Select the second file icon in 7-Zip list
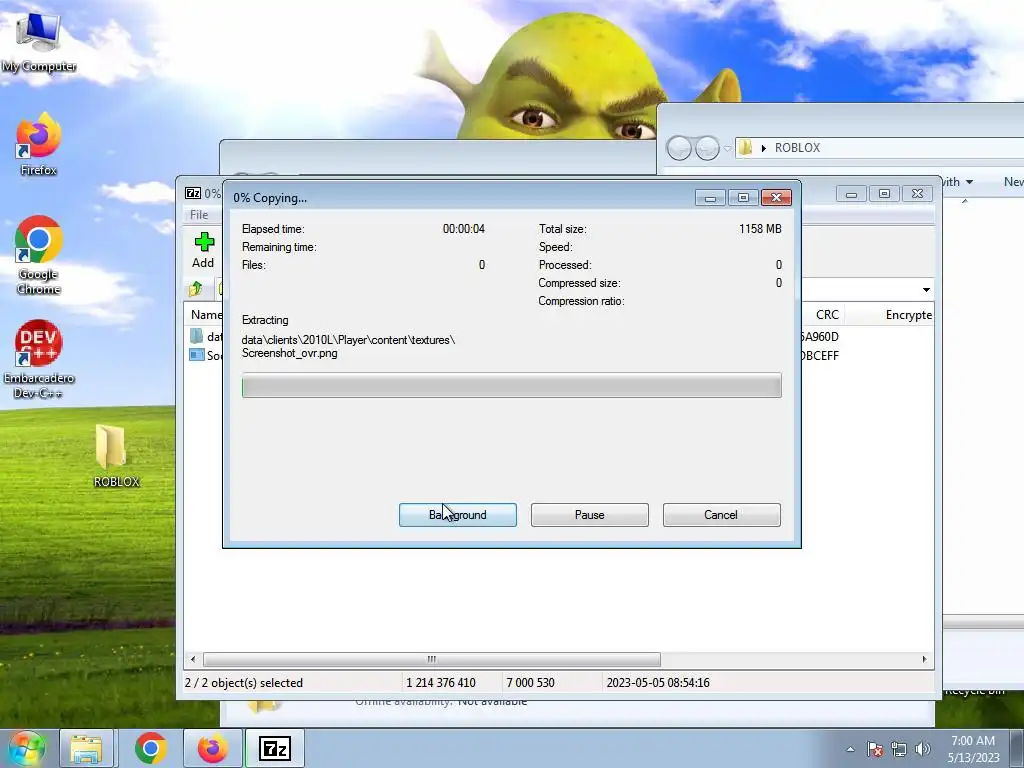Screen dimensions: 1024x768 click(x=197, y=355)
